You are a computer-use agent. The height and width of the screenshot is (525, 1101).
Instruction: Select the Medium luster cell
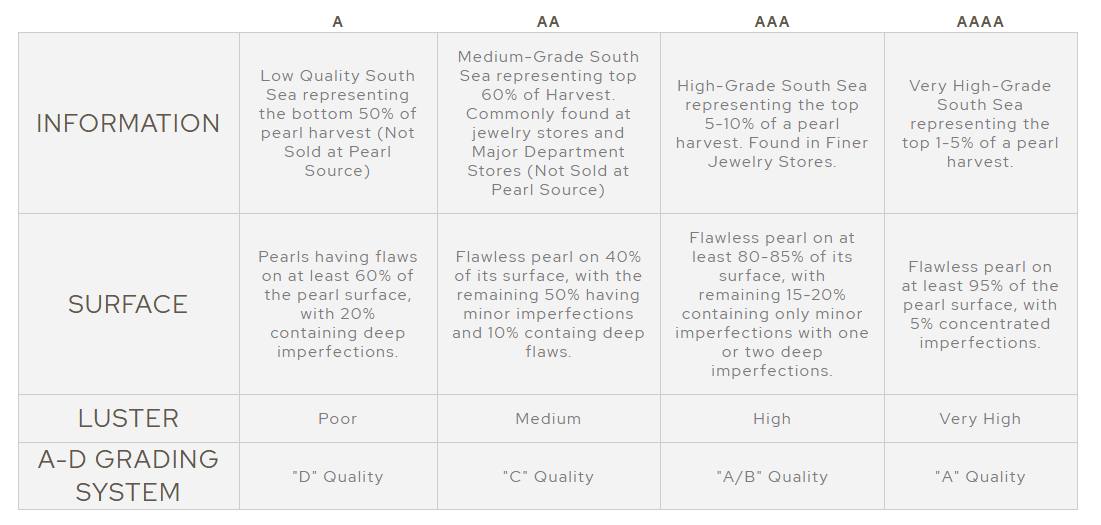pos(548,419)
